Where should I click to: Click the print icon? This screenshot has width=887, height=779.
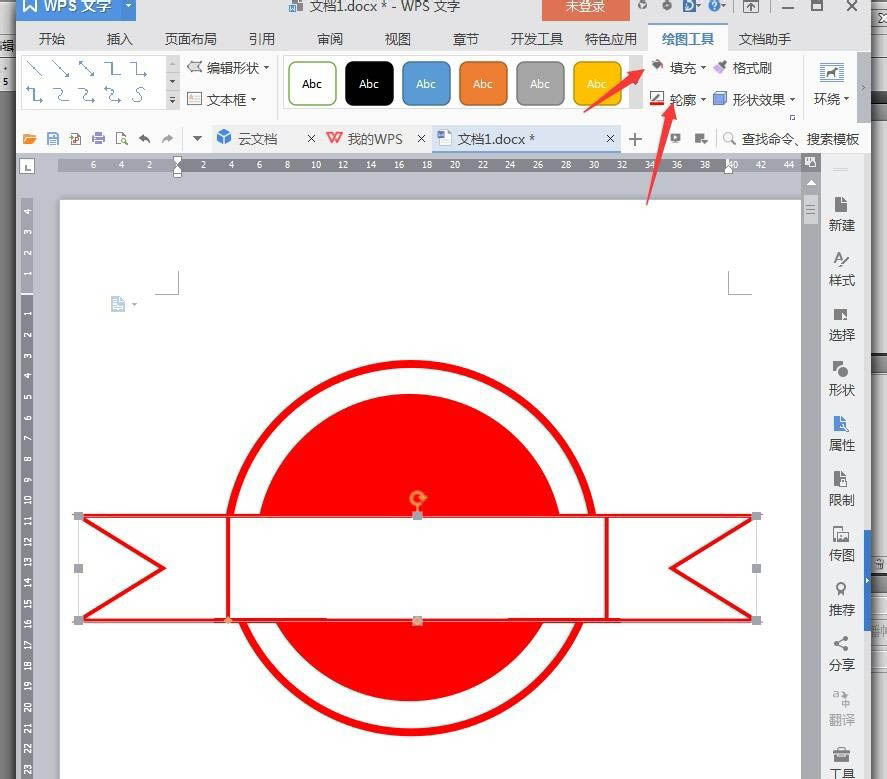click(98, 139)
